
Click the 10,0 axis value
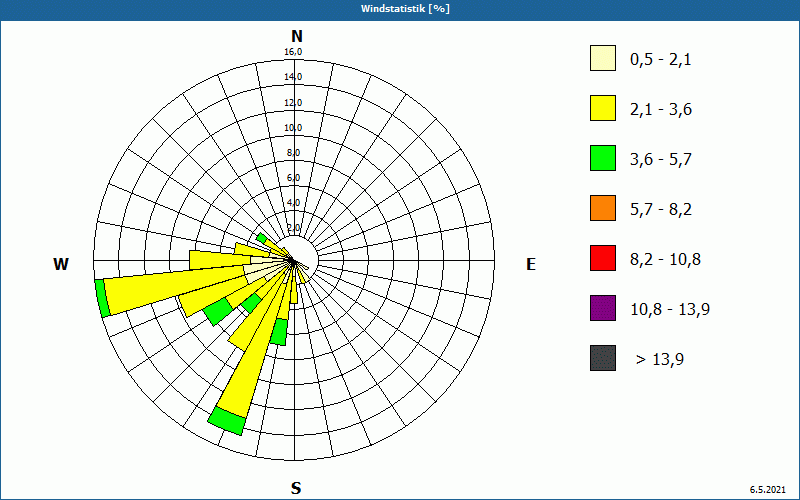(x=293, y=128)
